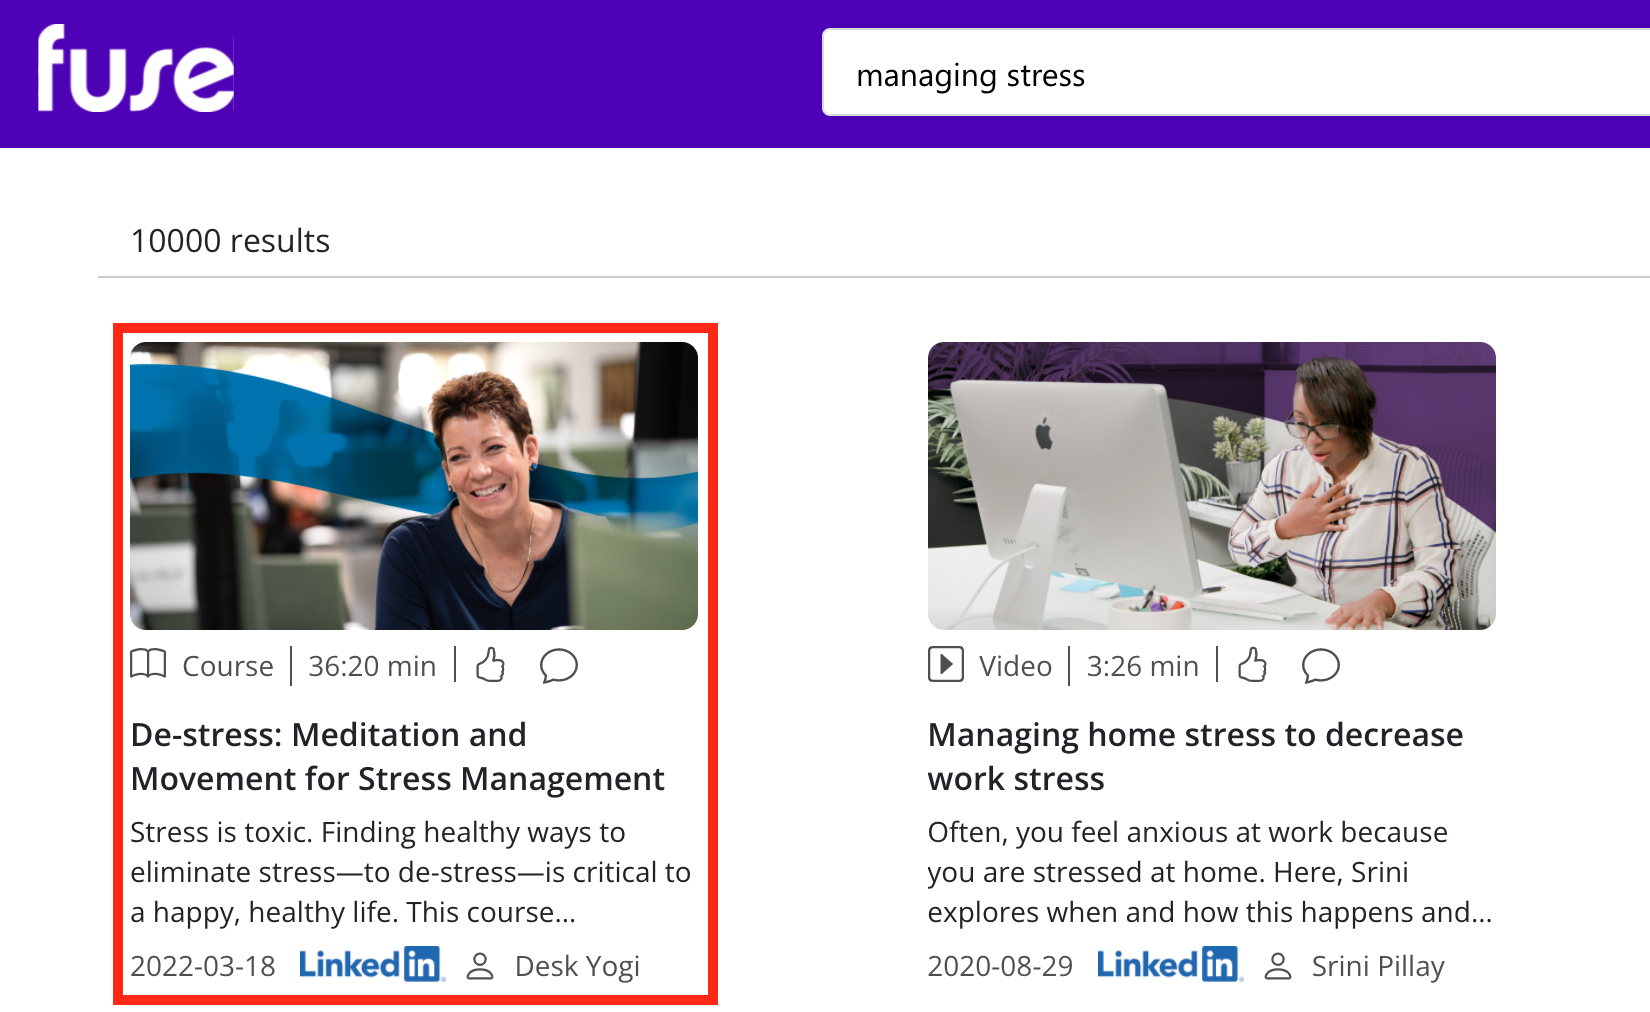Click LinkedIn logo under home stress video
1650x1012 pixels.
point(1169,965)
